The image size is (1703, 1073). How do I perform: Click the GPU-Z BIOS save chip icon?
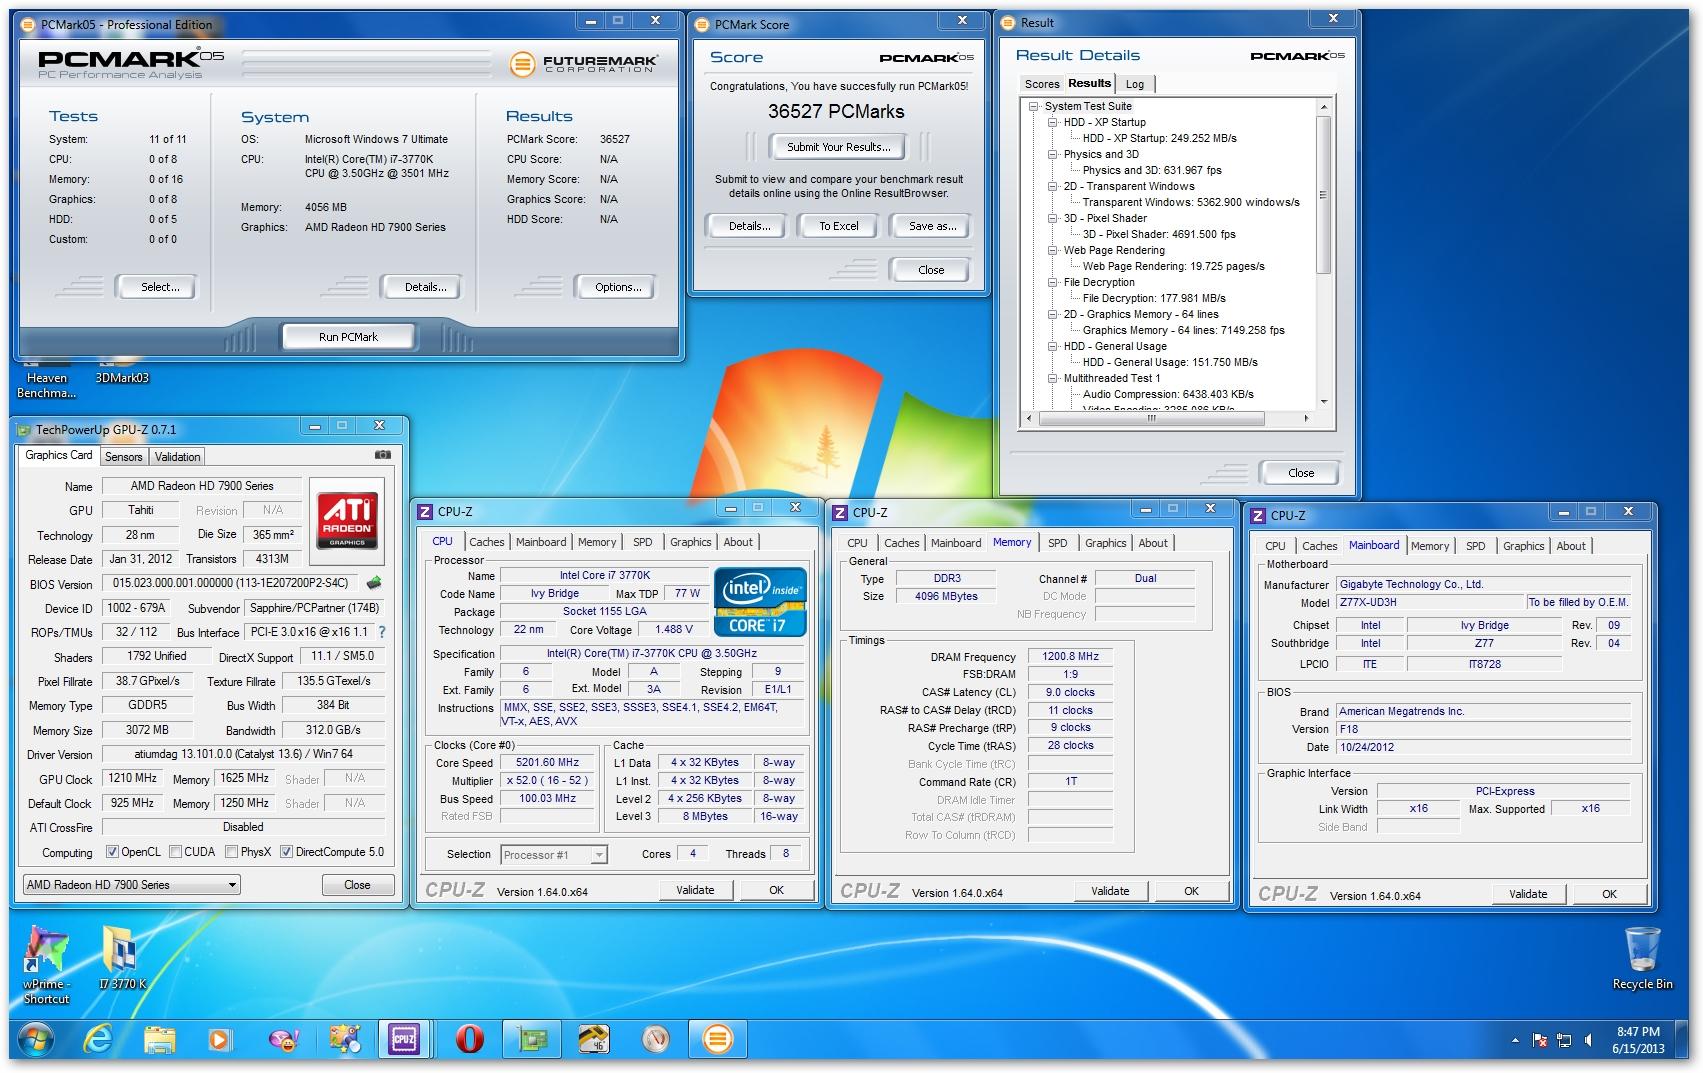[x=374, y=583]
